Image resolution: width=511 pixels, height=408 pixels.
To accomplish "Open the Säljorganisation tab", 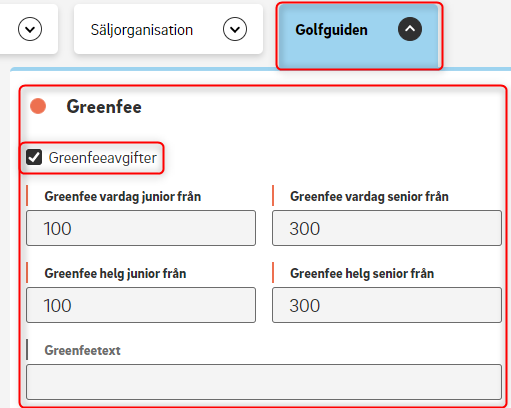I will tap(168, 29).
